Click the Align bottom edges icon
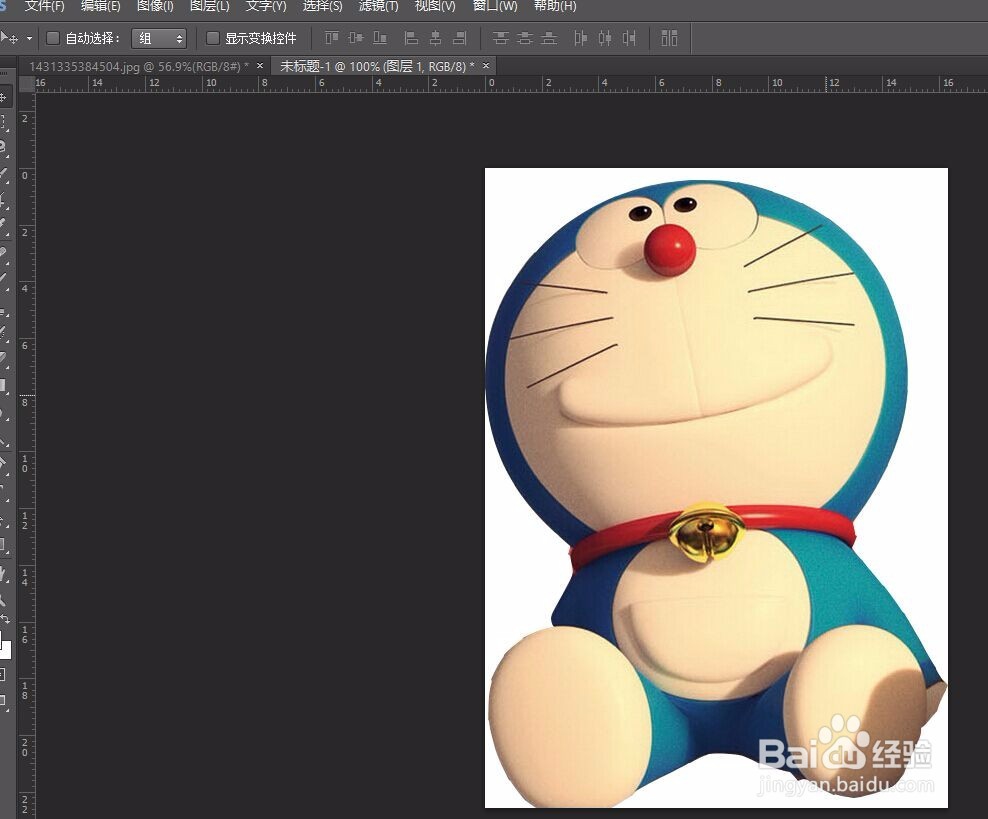Image resolution: width=988 pixels, height=819 pixels. (x=379, y=38)
